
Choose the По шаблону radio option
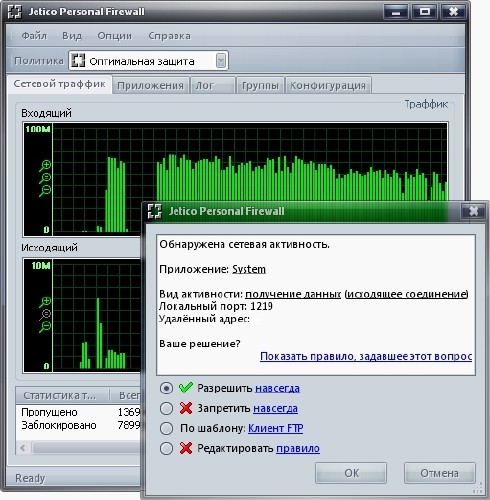(x=166, y=428)
